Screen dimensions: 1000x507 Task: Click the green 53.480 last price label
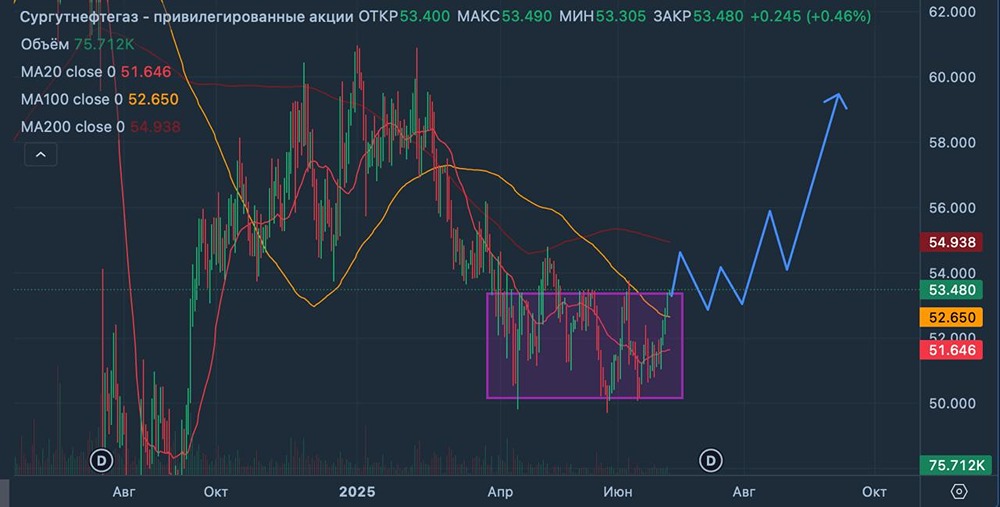tap(951, 290)
